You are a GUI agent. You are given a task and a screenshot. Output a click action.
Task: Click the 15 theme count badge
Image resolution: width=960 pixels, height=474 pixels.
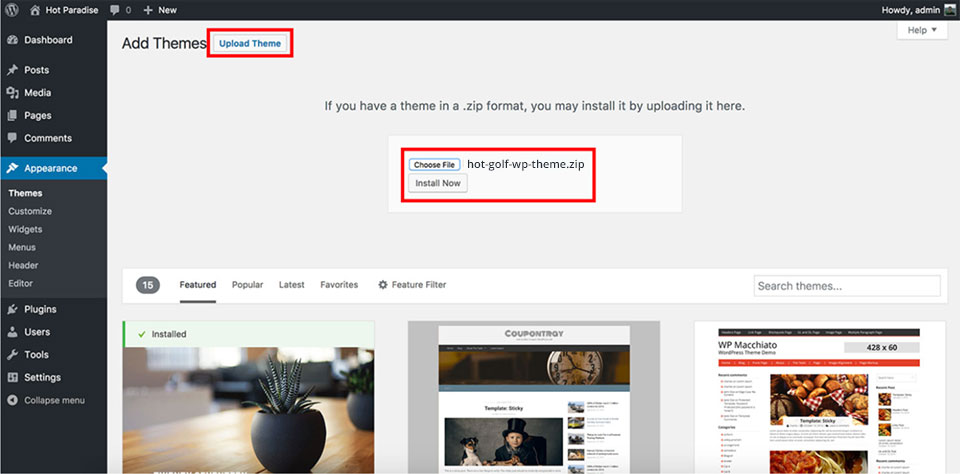(x=148, y=285)
